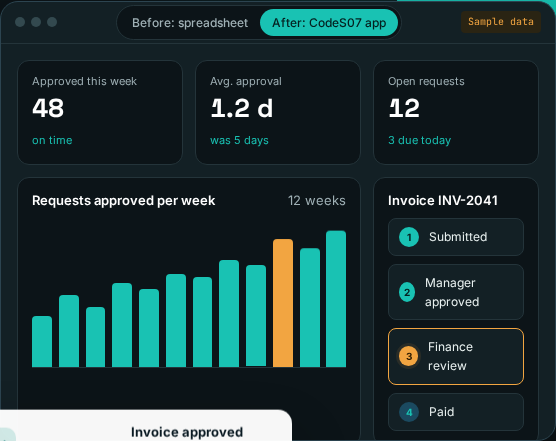Viewport: 556px width, 441px height.
Task: Click Invoice INV-2041 heading
Action: [443, 201]
